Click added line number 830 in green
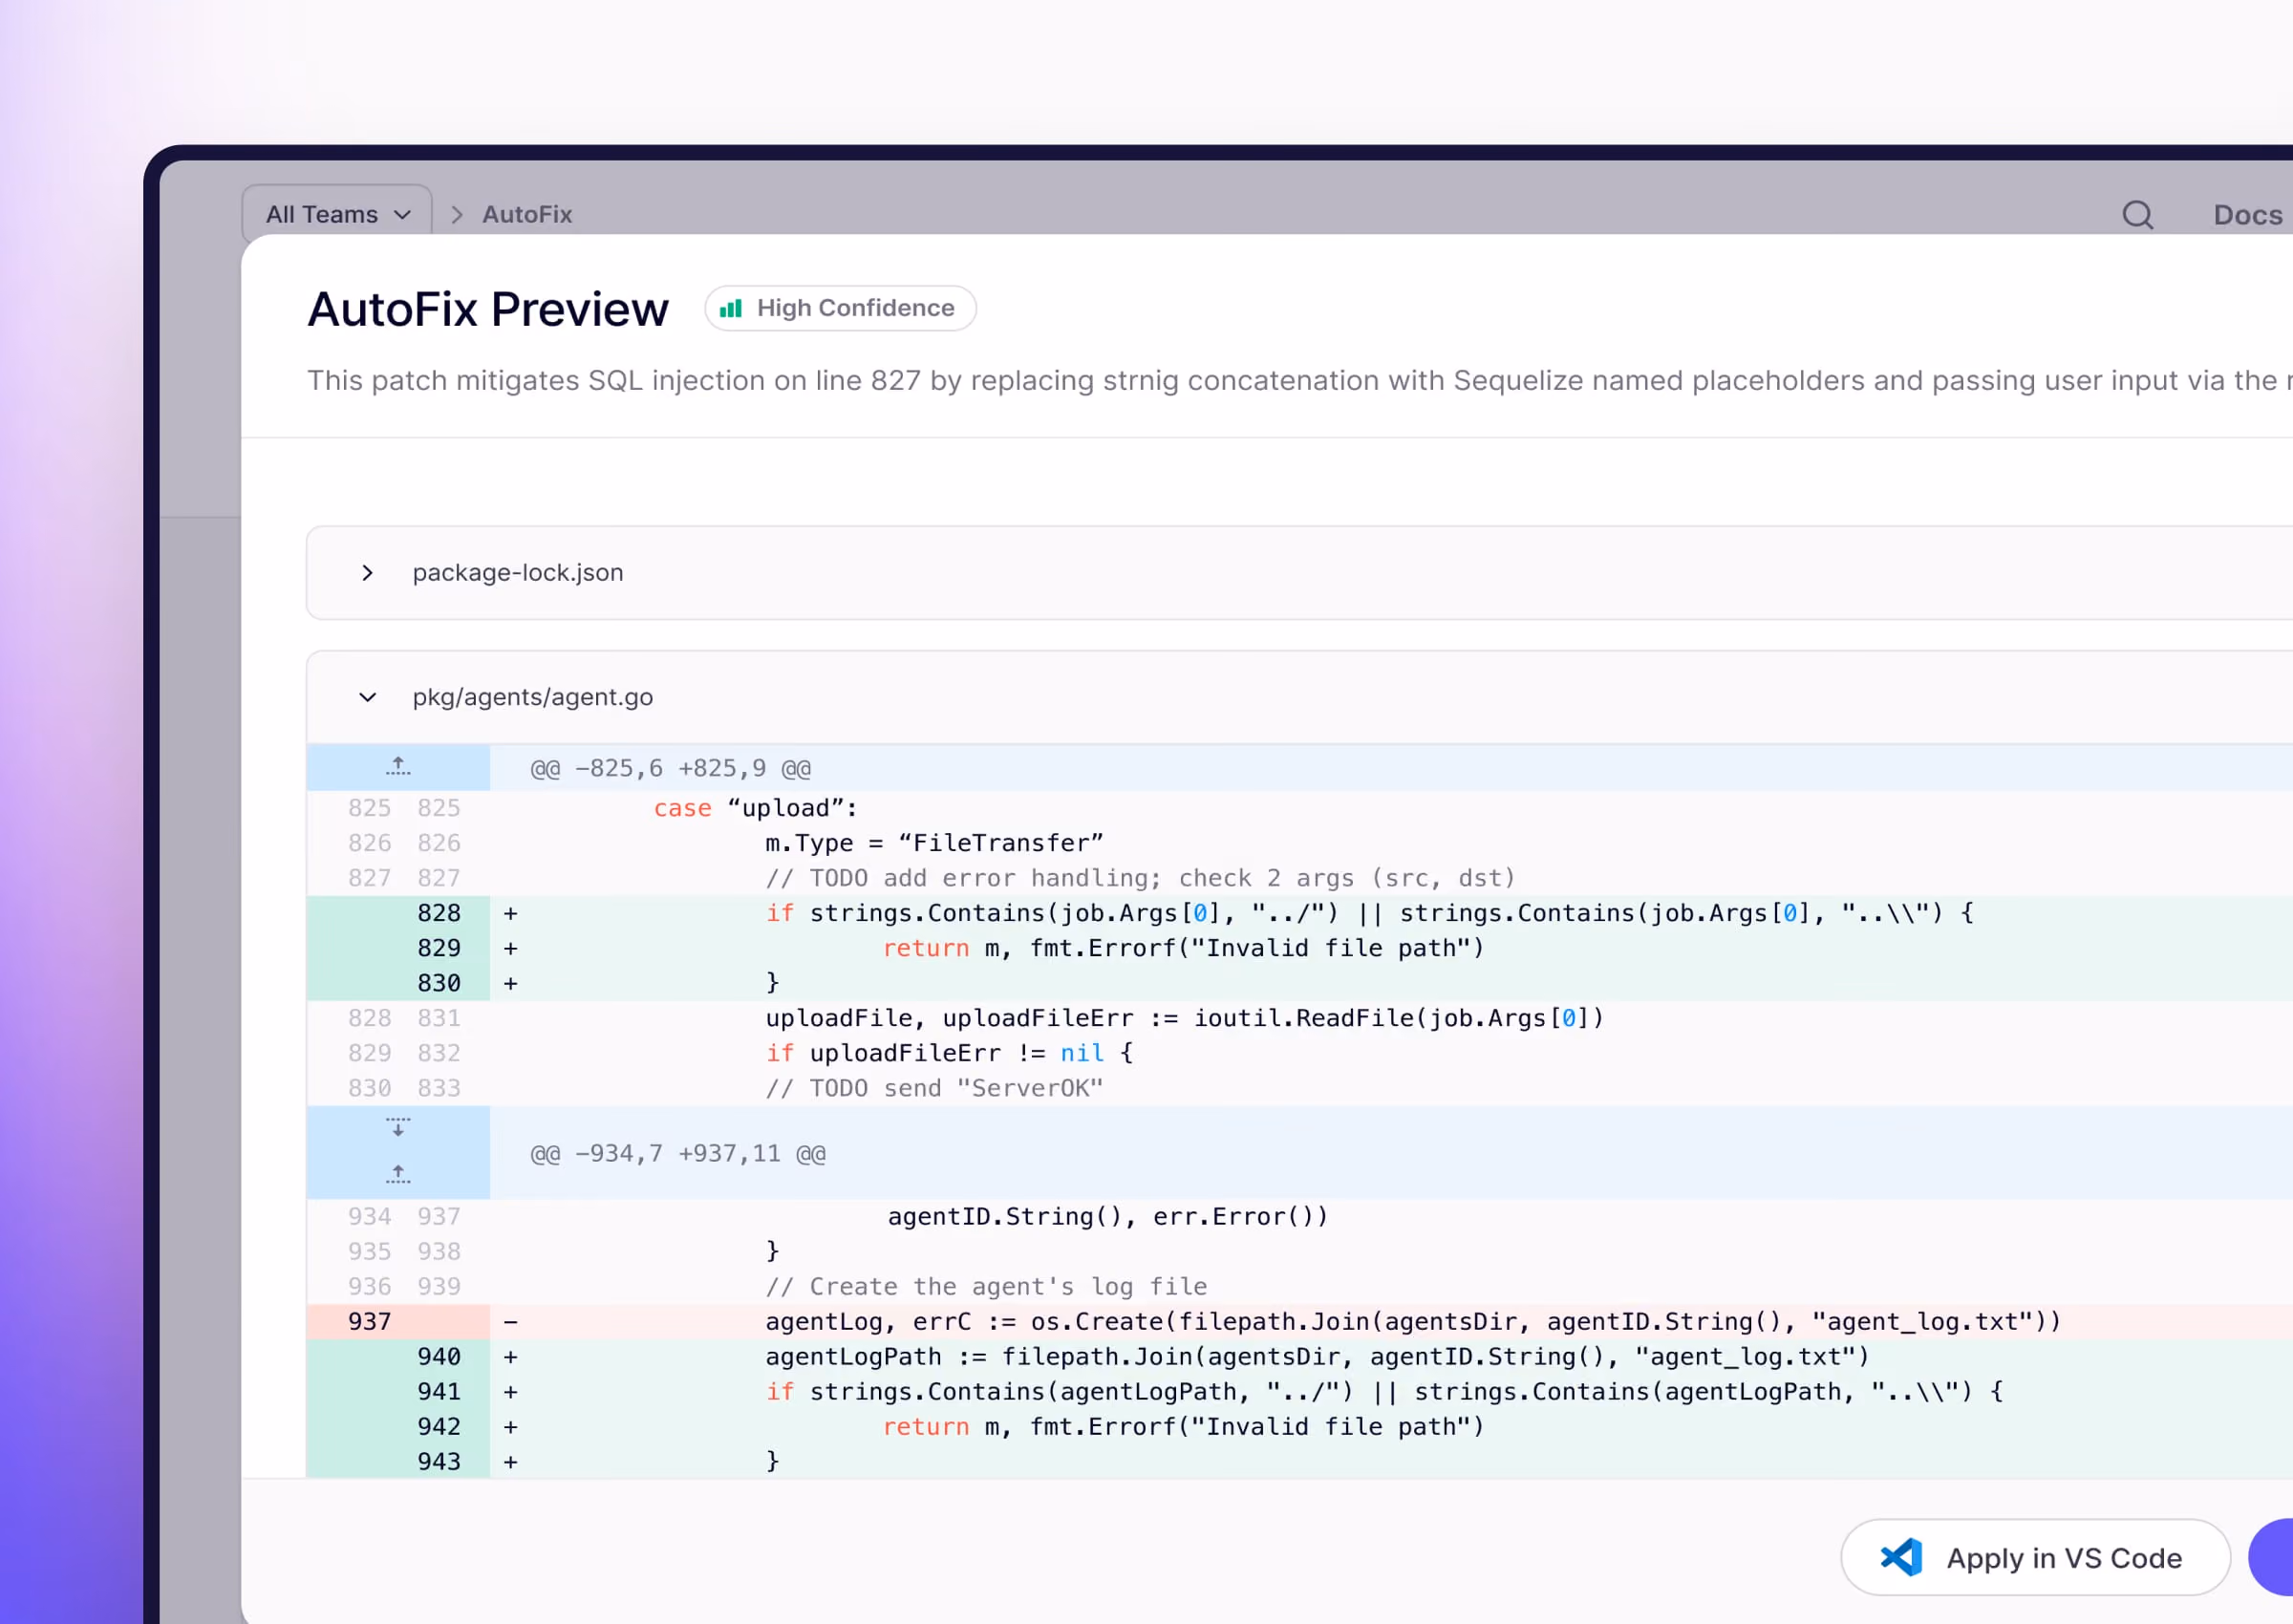2293x1624 pixels. (x=439, y=983)
